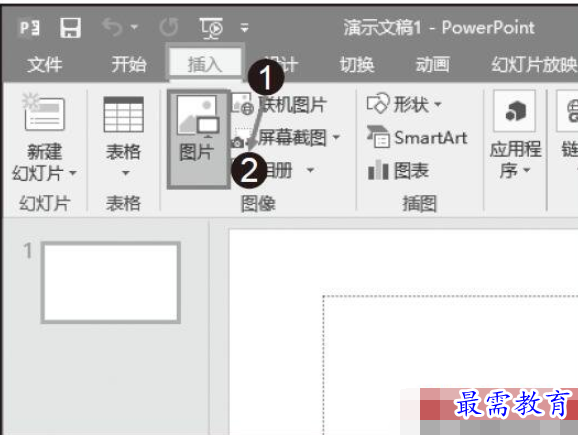
Task: Expand the 相册 dropdown arrow
Action: point(310,170)
